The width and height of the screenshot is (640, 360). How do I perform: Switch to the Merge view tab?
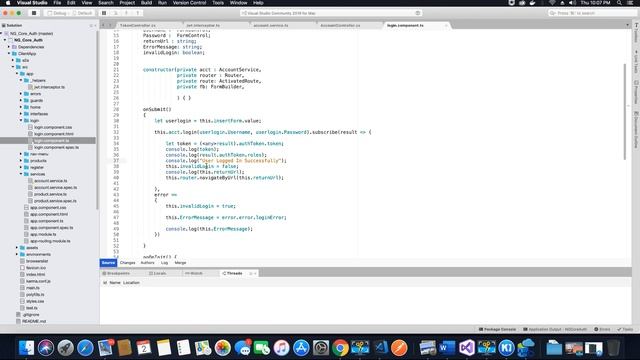pos(180,263)
